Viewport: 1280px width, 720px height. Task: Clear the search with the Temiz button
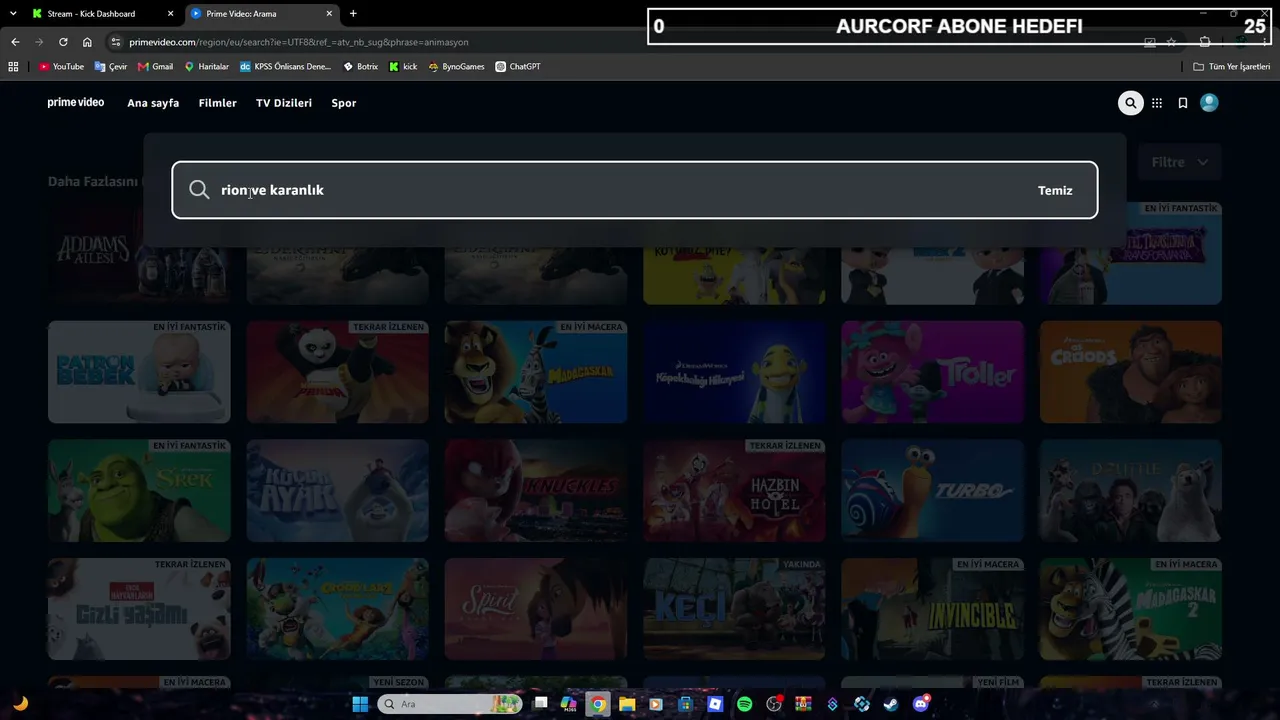pyautogui.click(x=1055, y=190)
